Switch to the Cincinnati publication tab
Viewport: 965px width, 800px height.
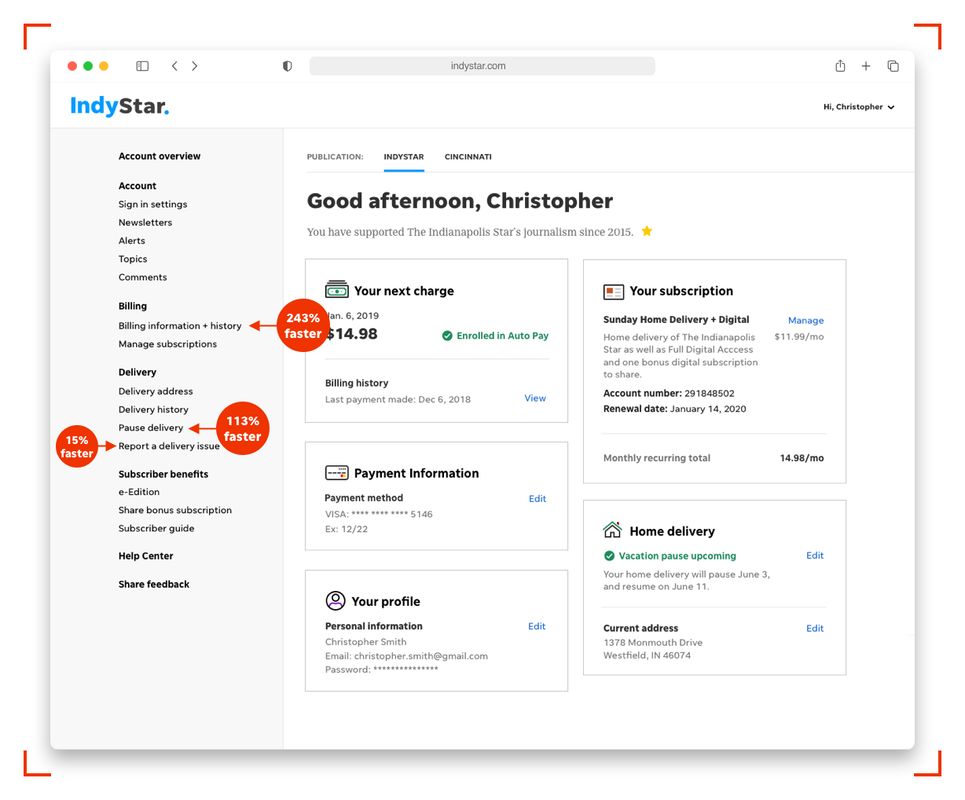click(x=468, y=157)
